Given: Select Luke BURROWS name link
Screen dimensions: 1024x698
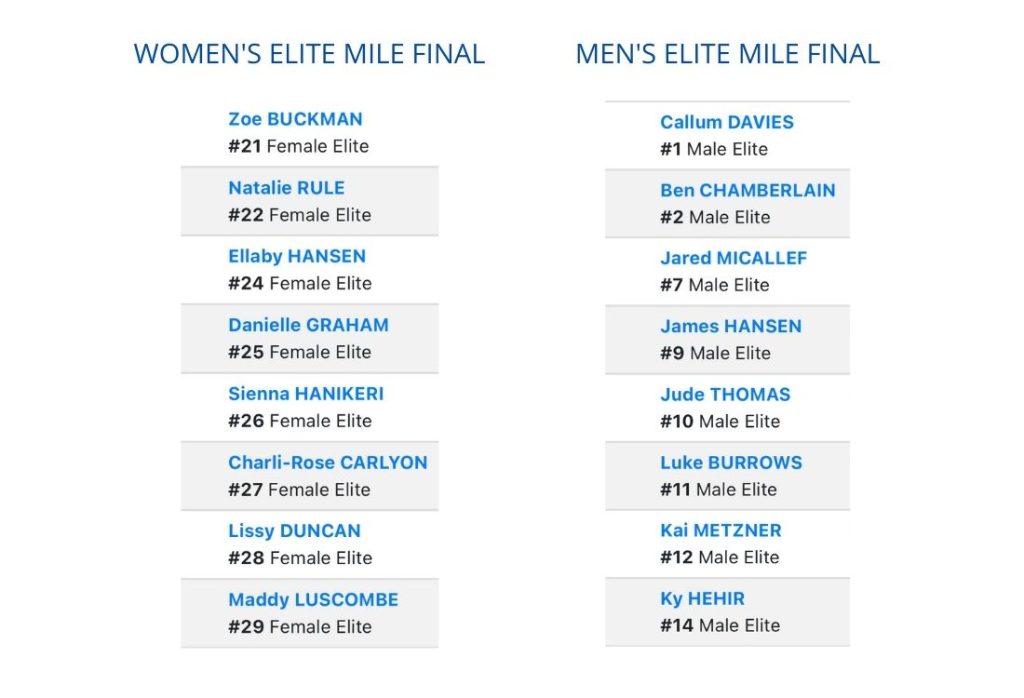Looking at the screenshot, I should click(x=731, y=462).
